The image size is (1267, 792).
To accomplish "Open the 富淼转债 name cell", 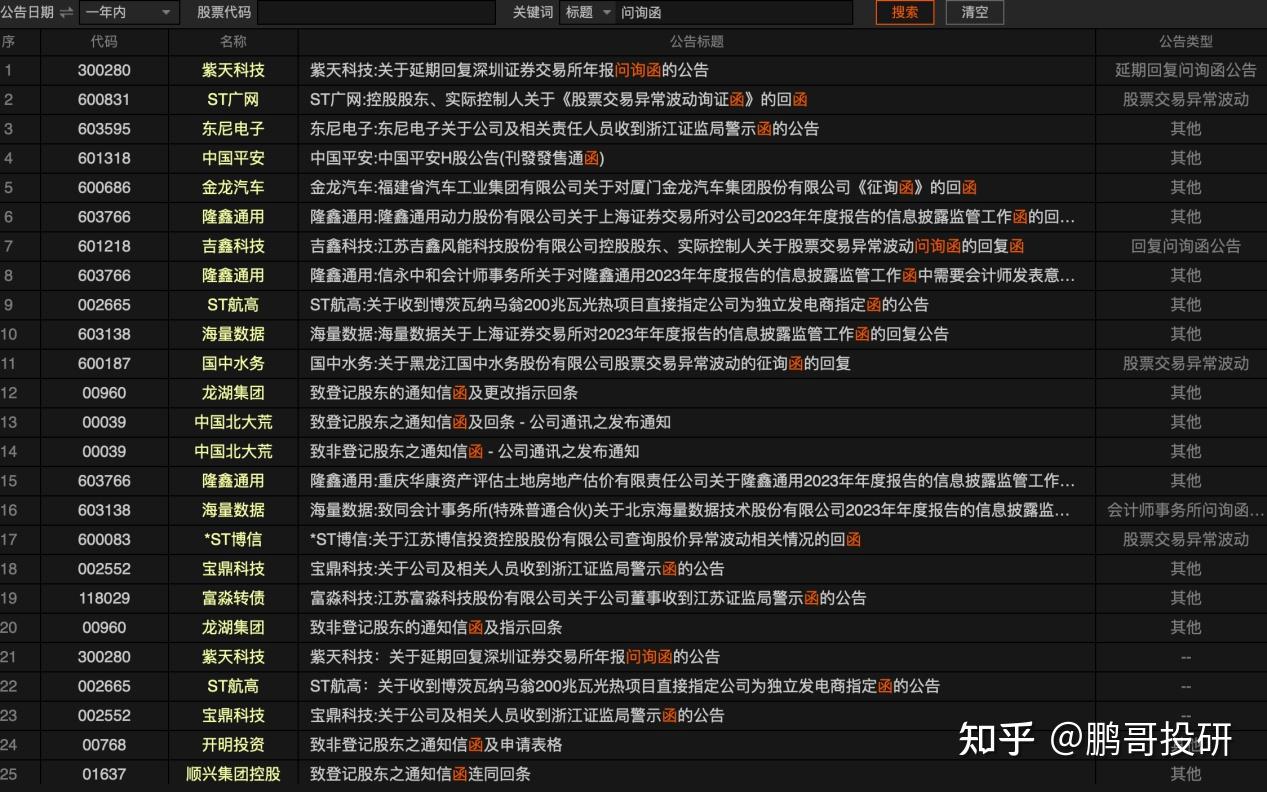I will pos(233,598).
